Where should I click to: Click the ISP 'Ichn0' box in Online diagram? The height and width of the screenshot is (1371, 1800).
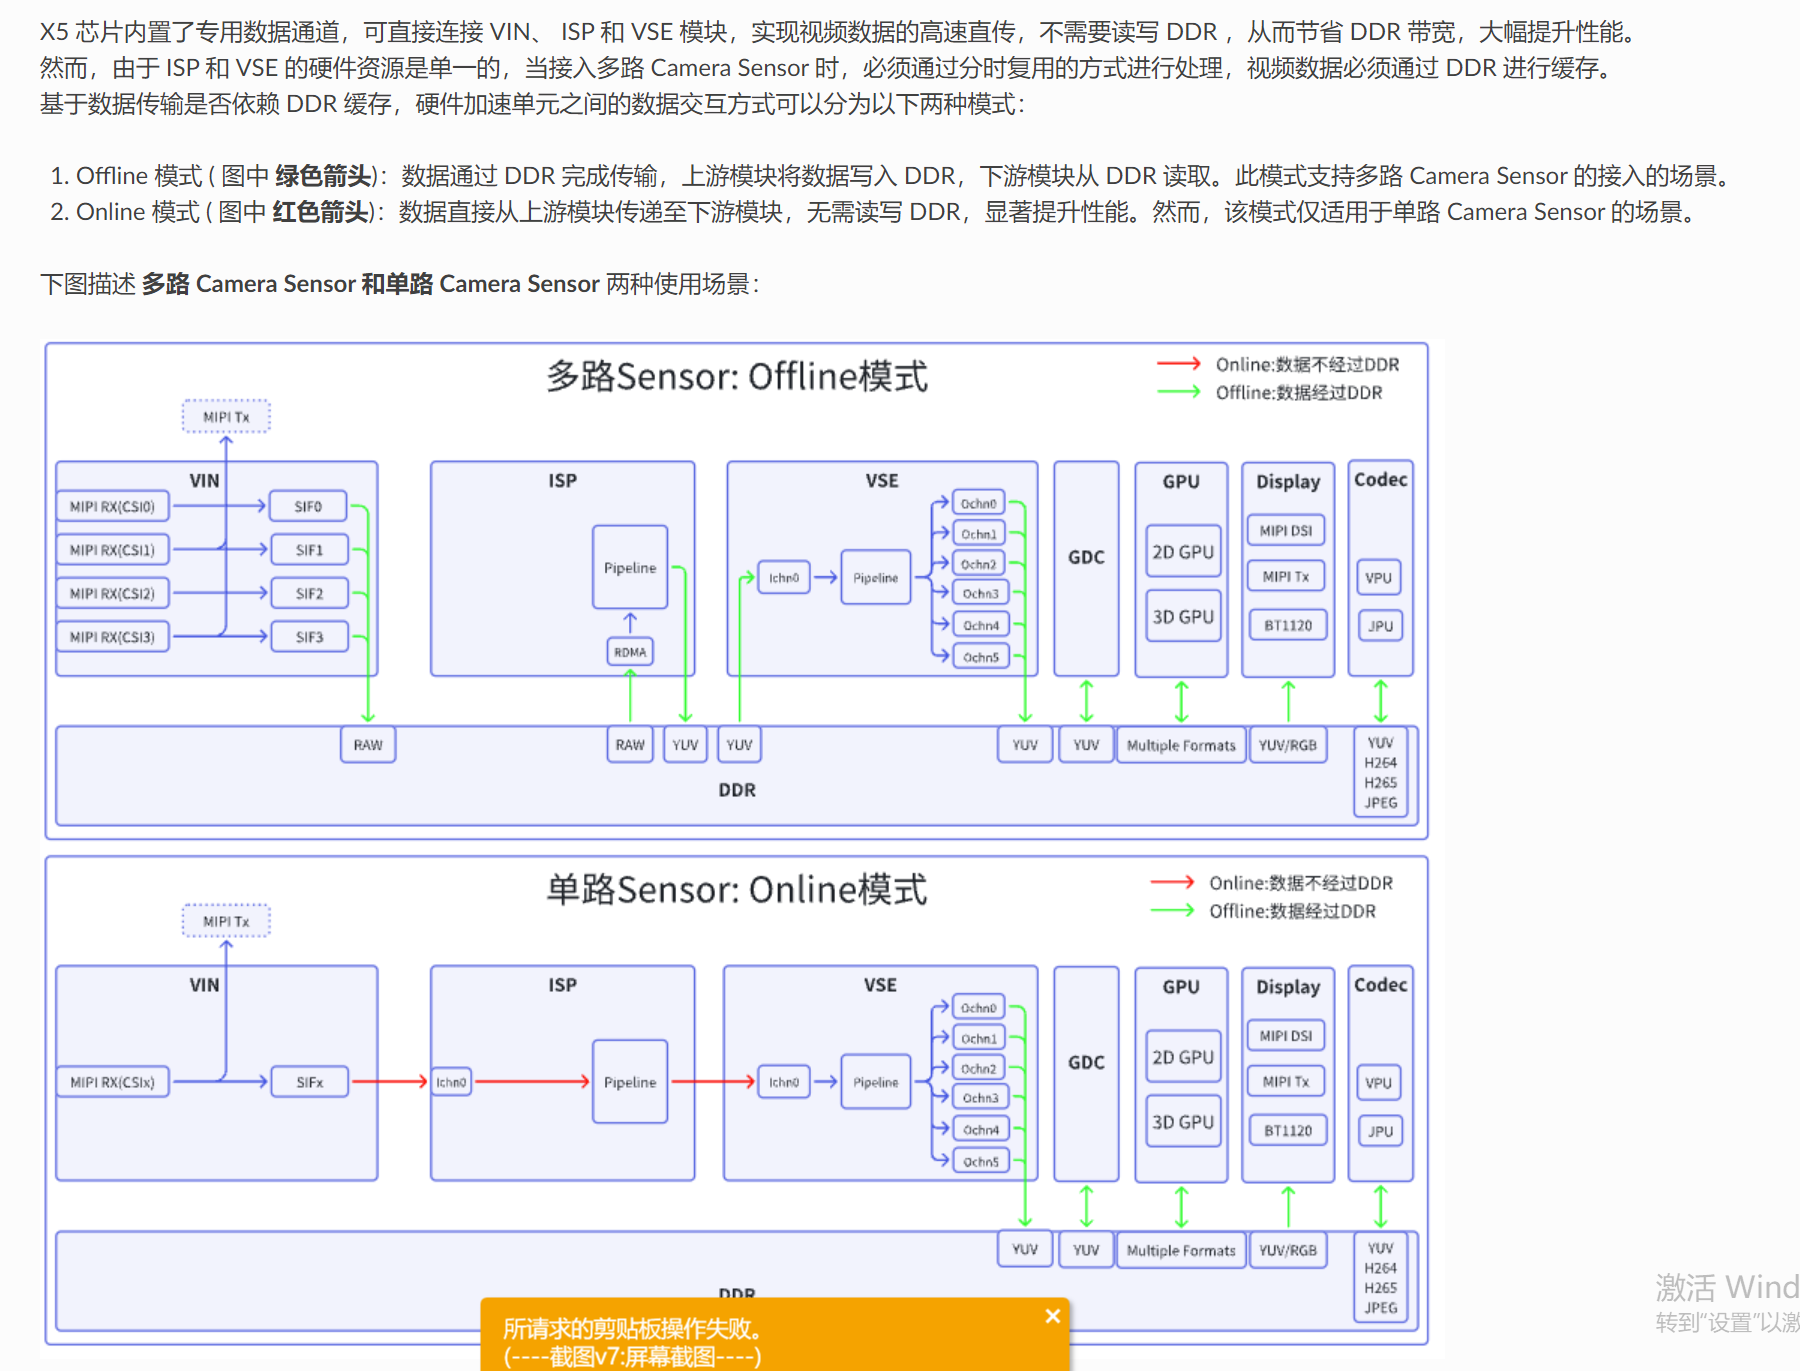451,1082
